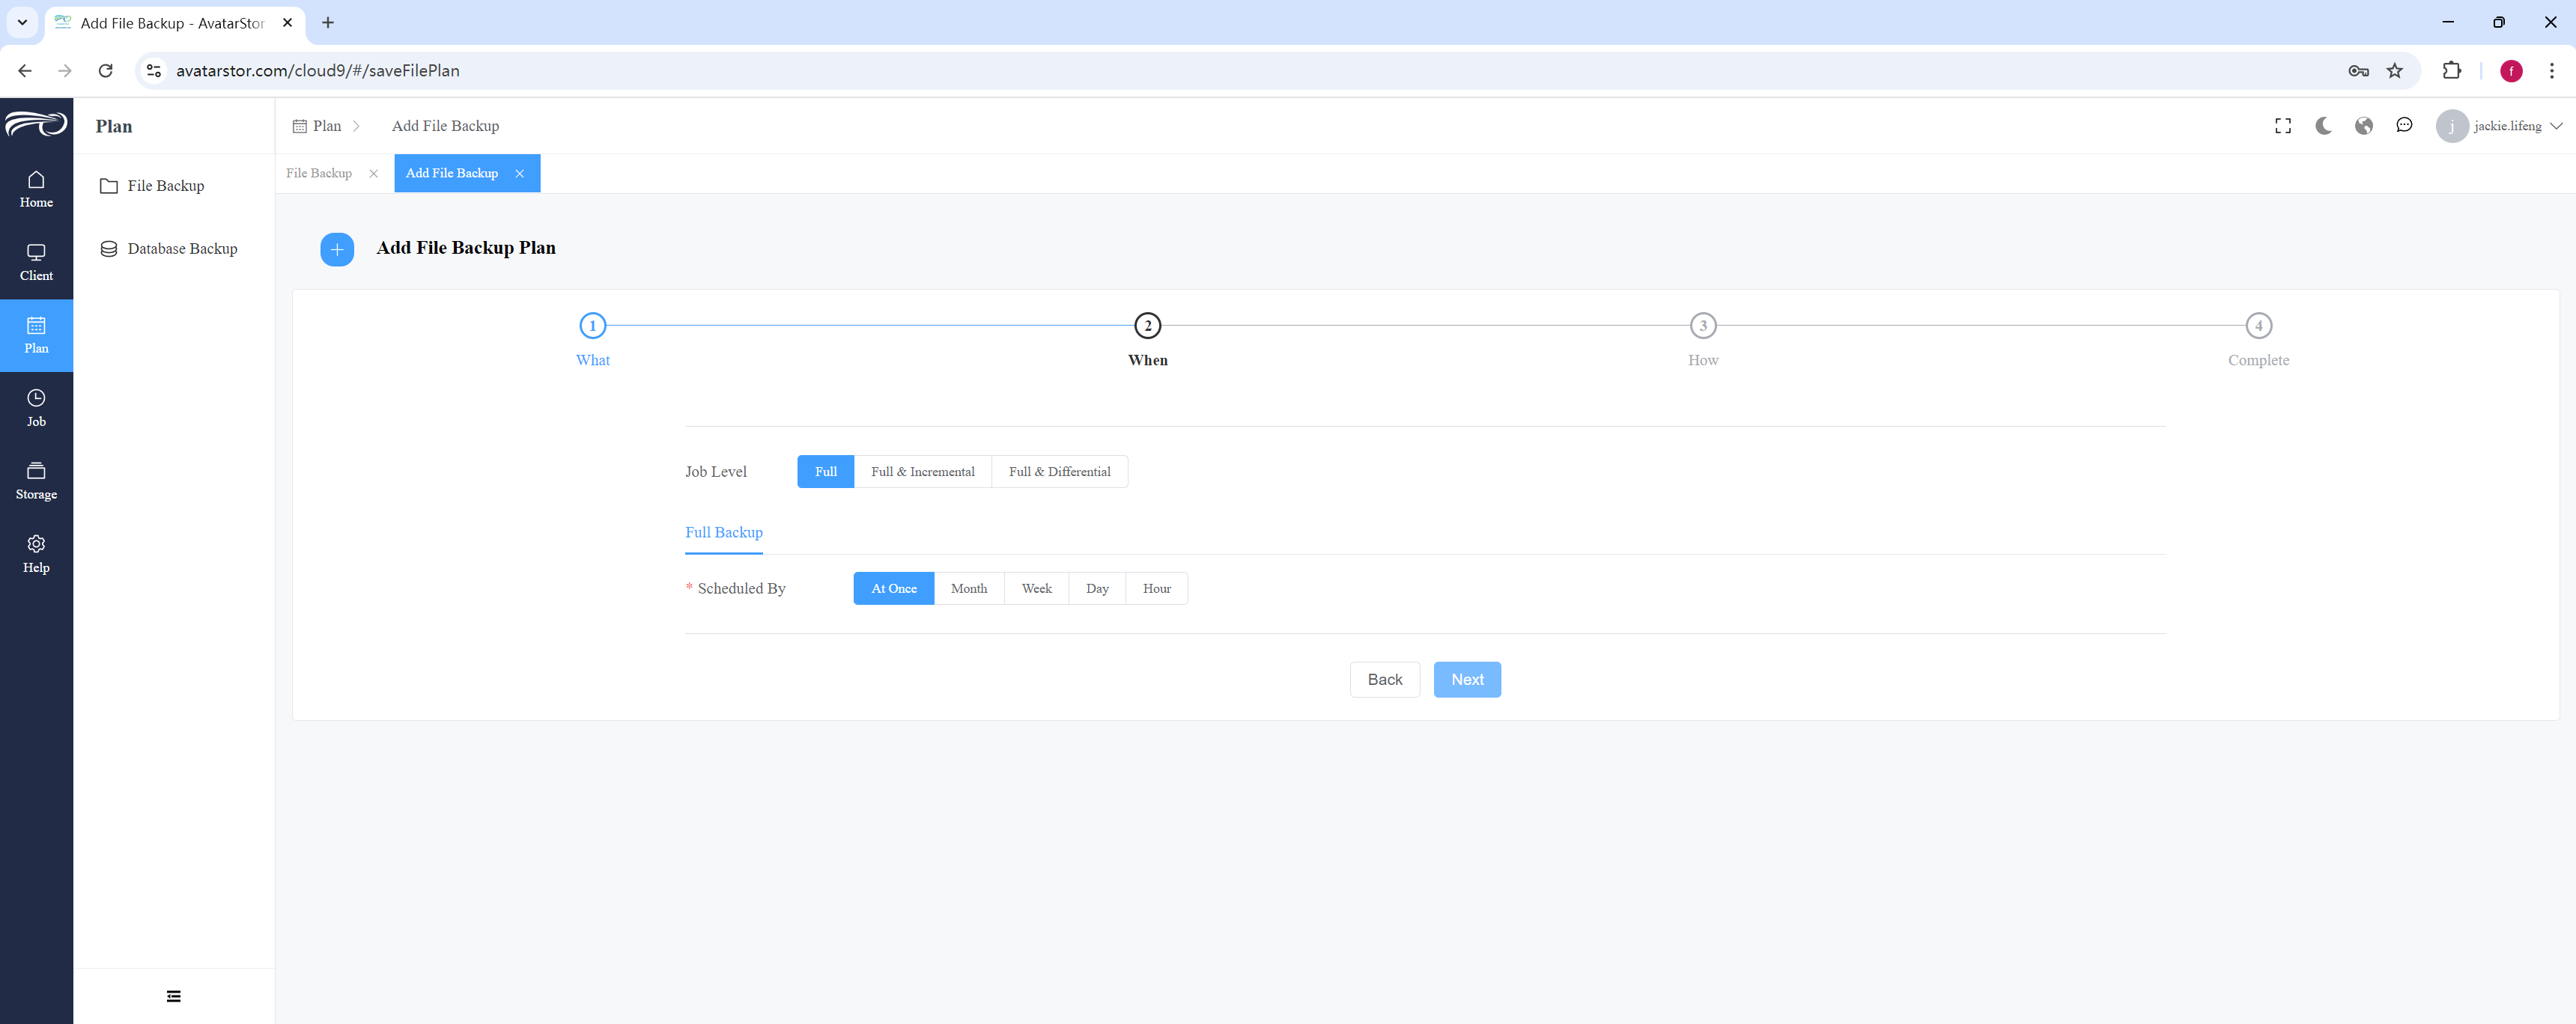The image size is (2576, 1024).
Task: Select Full job level
Action: pyautogui.click(x=825, y=472)
